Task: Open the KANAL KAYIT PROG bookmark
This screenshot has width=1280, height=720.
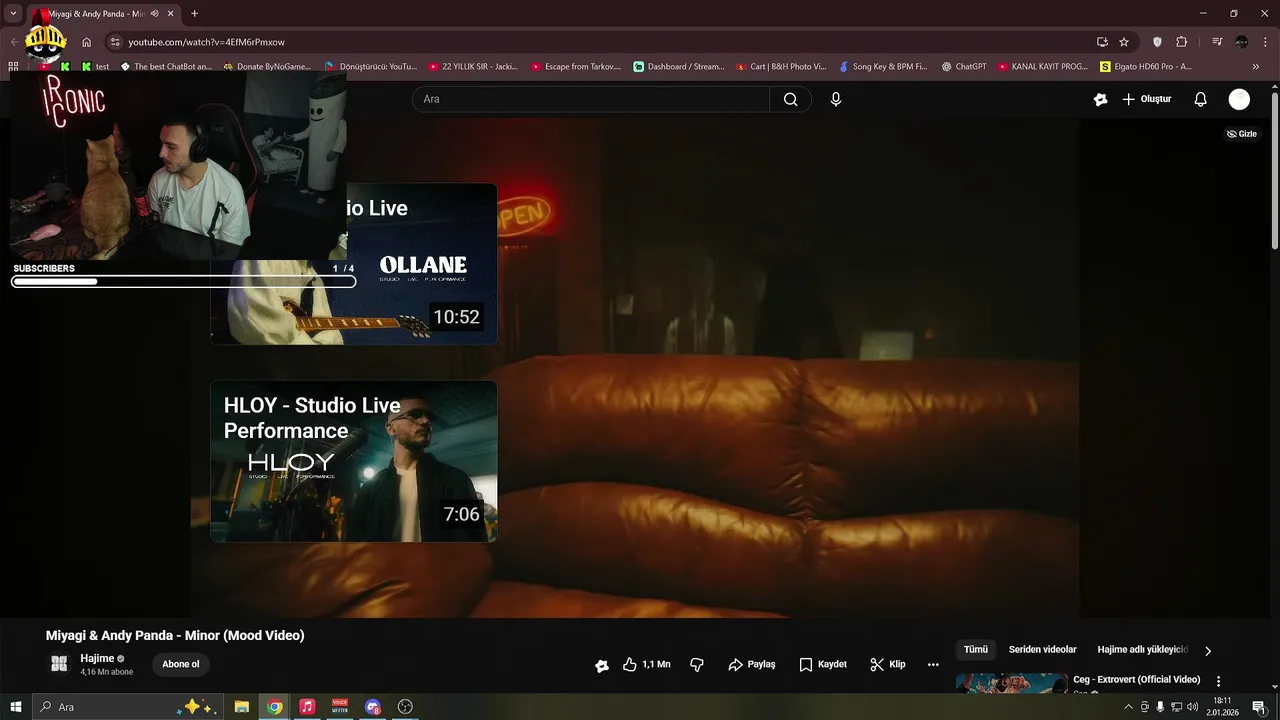Action: pyautogui.click(x=1042, y=67)
